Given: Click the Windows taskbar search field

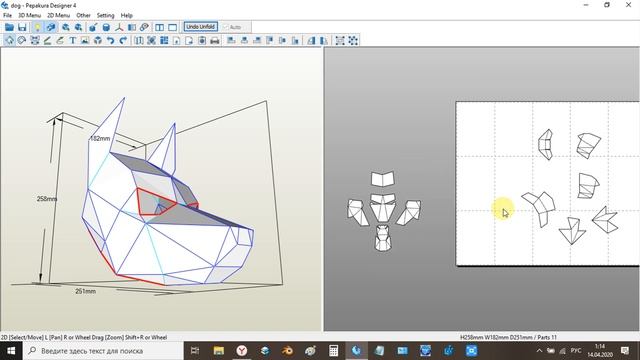Looking at the screenshot, I should click(x=103, y=351).
